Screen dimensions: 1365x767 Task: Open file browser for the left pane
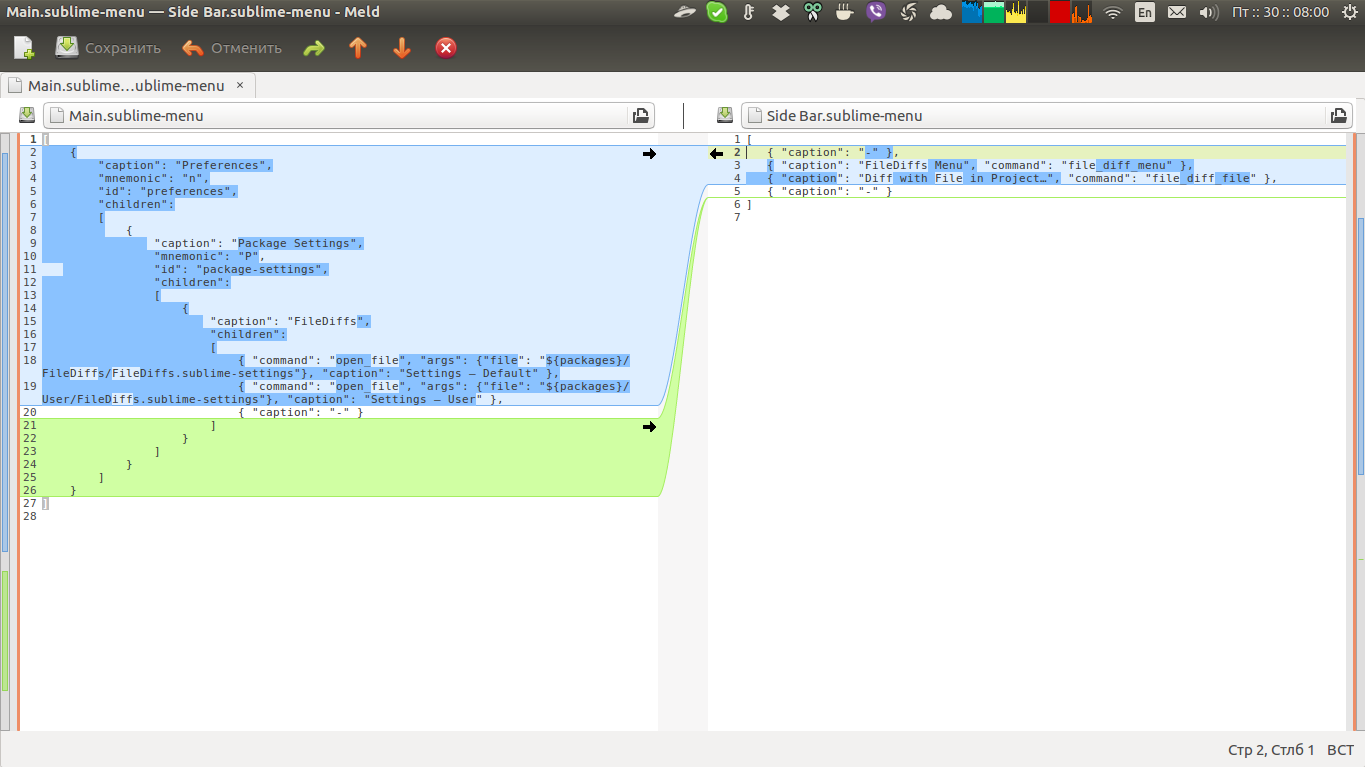coord(641,115)
